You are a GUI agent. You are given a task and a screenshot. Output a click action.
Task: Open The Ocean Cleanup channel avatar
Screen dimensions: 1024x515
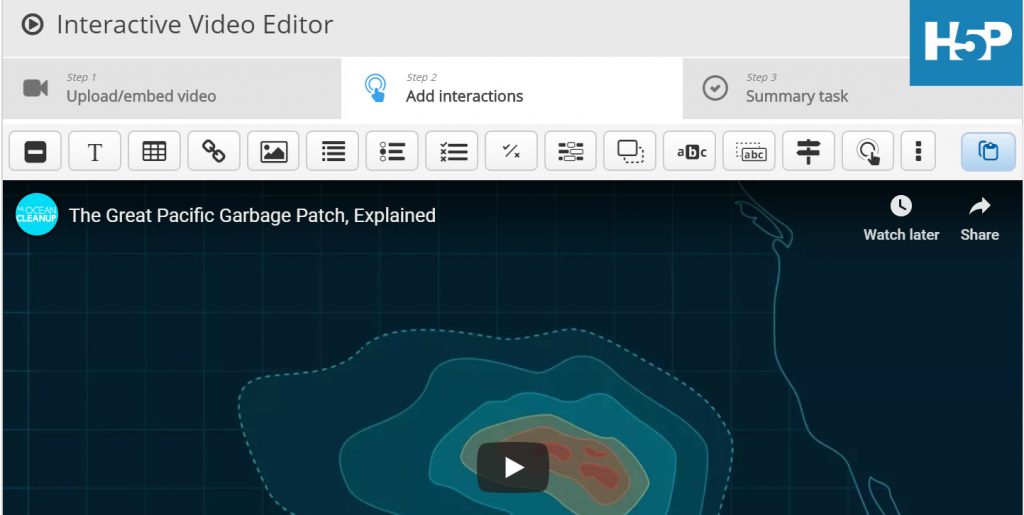click(x=37, y=214)
